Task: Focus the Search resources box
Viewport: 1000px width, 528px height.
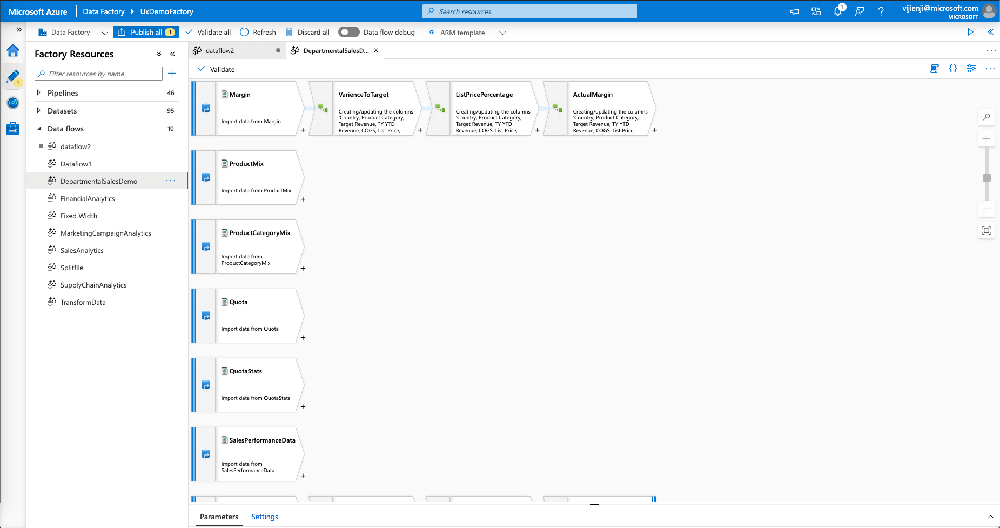Action: pos(529,11)
